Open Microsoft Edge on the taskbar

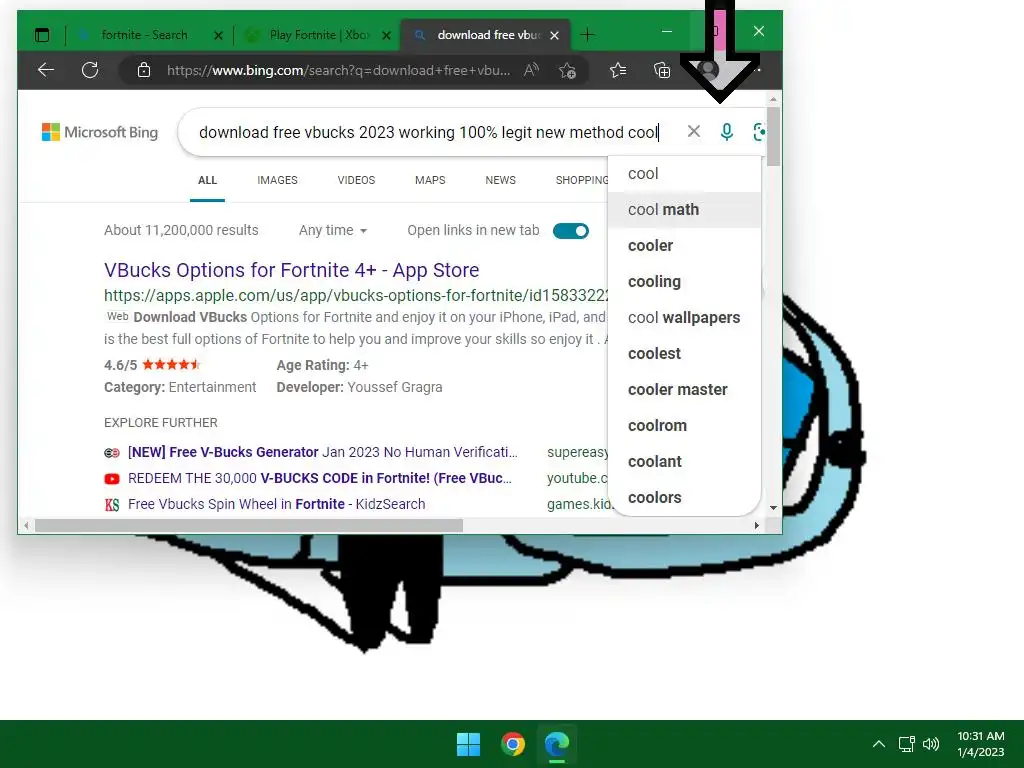(x=557, y=744)
